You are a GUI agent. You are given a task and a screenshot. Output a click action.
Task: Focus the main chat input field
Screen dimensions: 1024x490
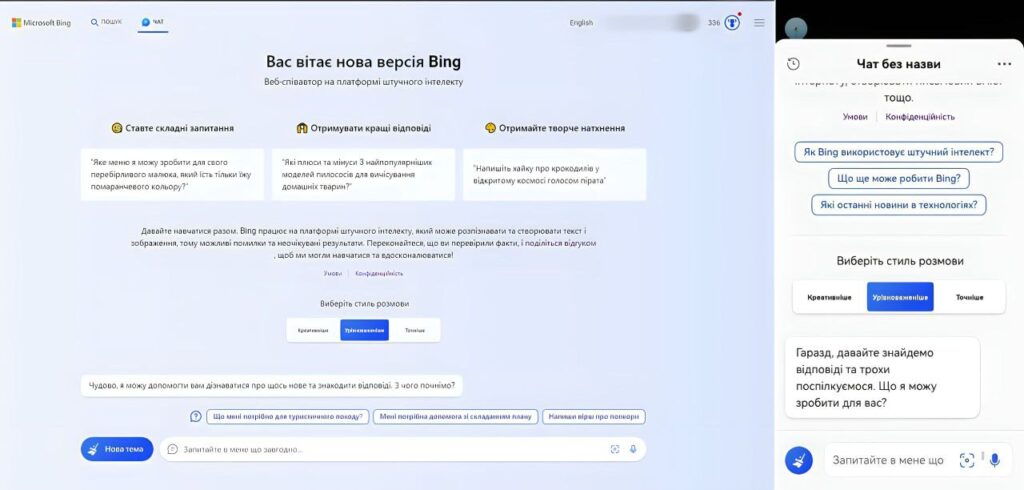point(402,449)
